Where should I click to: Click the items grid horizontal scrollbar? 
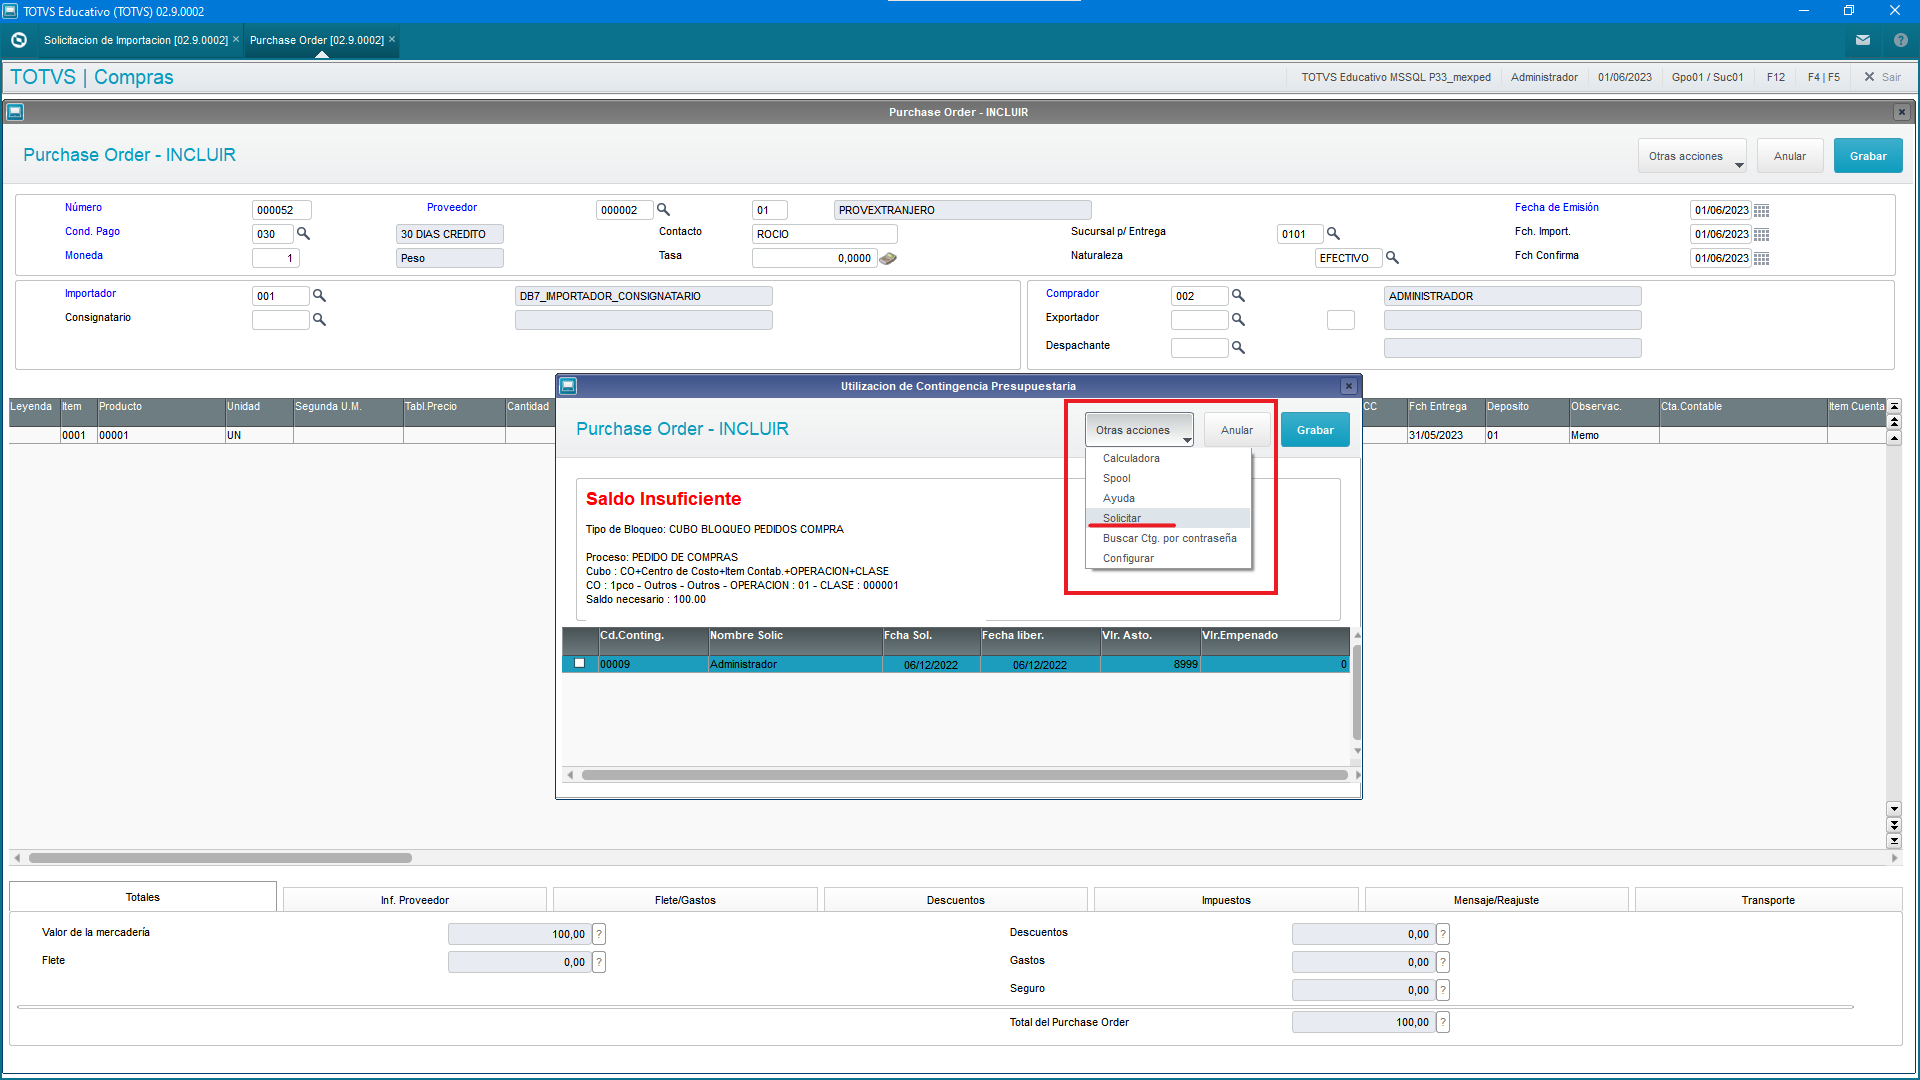point(220,858)
